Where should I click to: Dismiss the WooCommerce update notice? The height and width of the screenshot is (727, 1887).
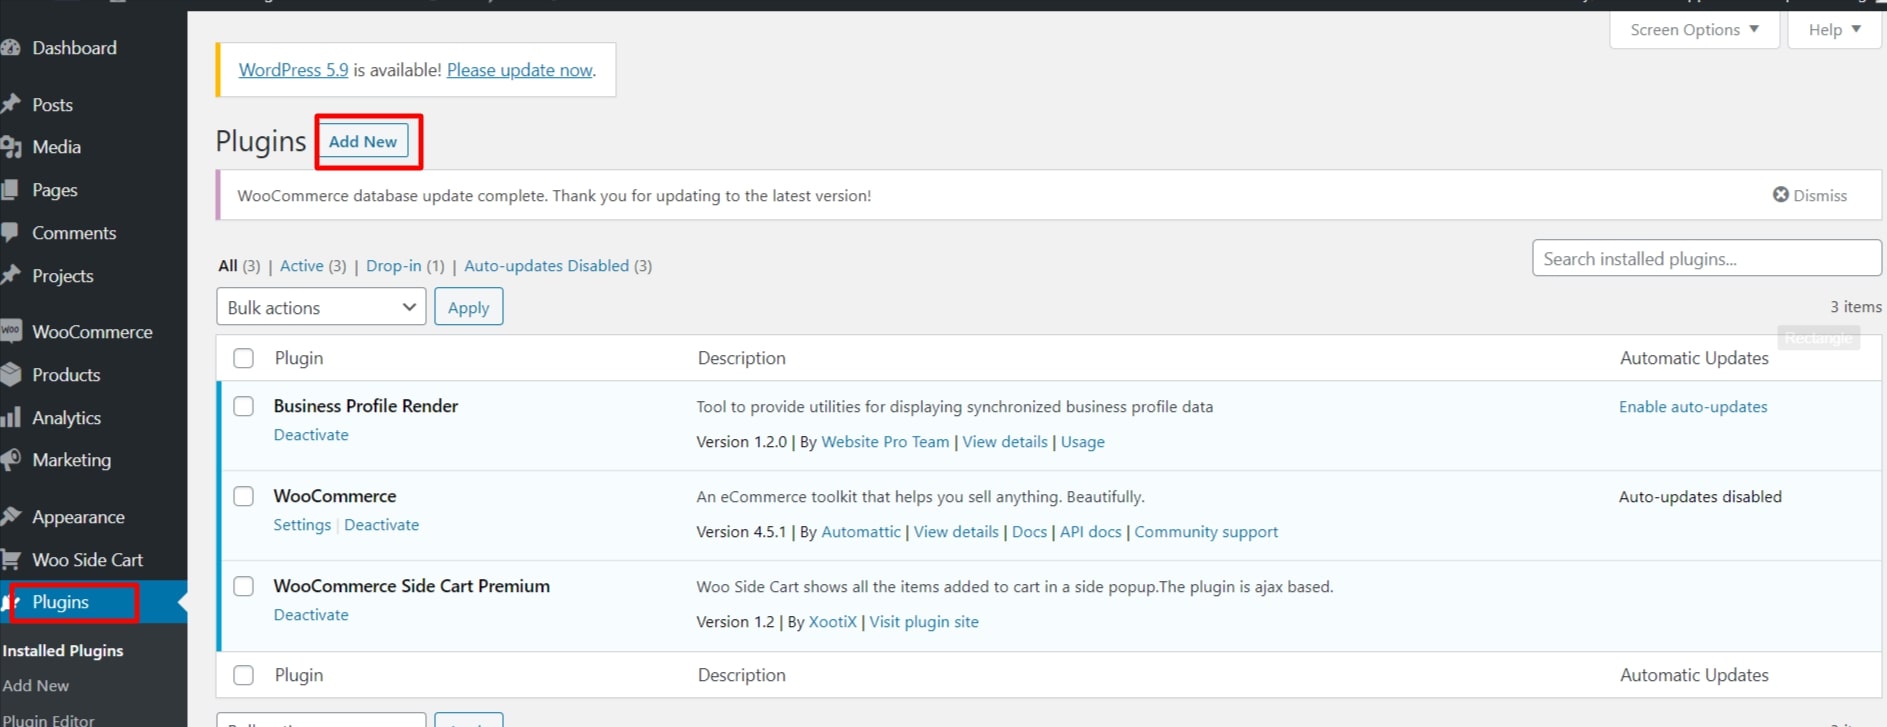click(1809, 195)
